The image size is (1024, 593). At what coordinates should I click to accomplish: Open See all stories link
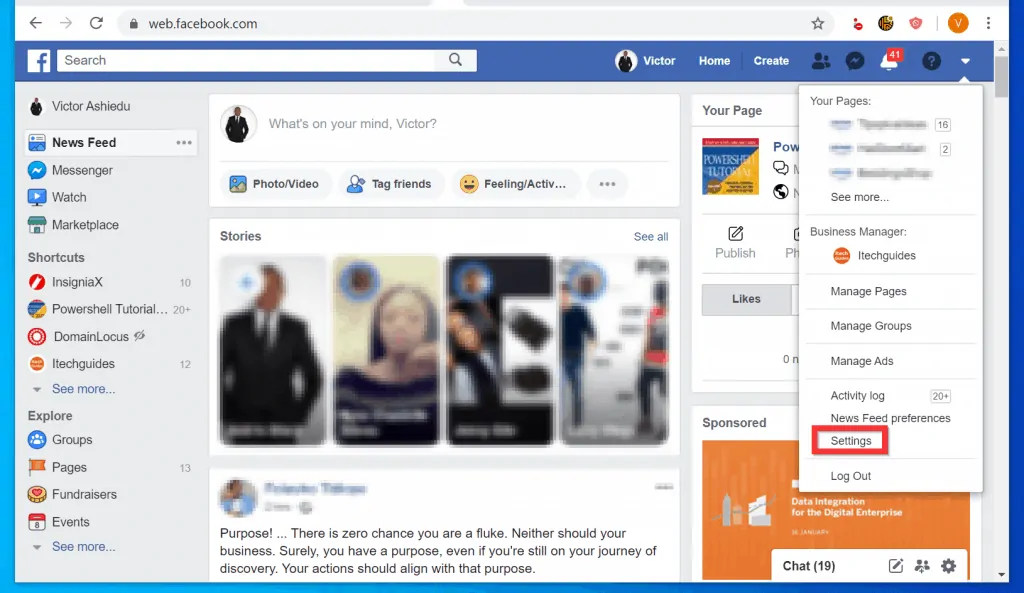click(650, 237)
